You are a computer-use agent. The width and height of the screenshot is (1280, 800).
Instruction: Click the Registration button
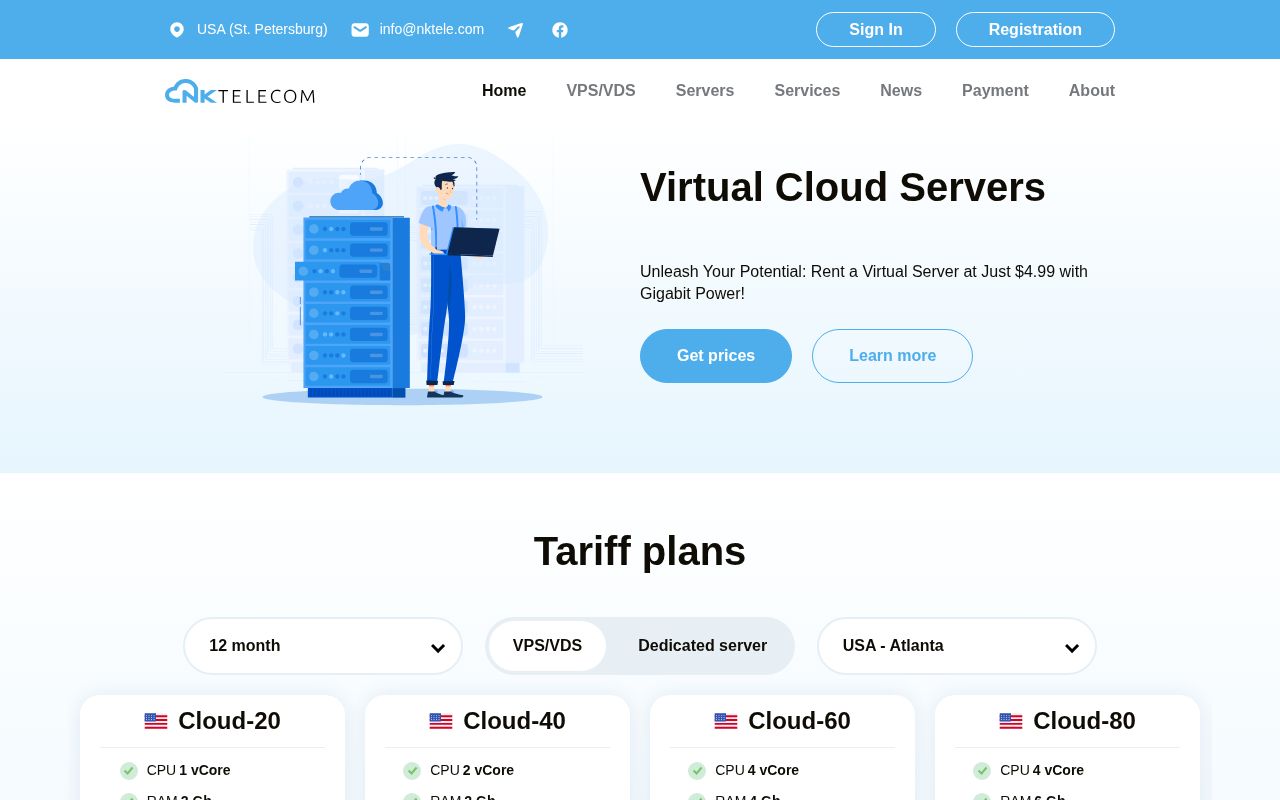tap(1035, 30)
